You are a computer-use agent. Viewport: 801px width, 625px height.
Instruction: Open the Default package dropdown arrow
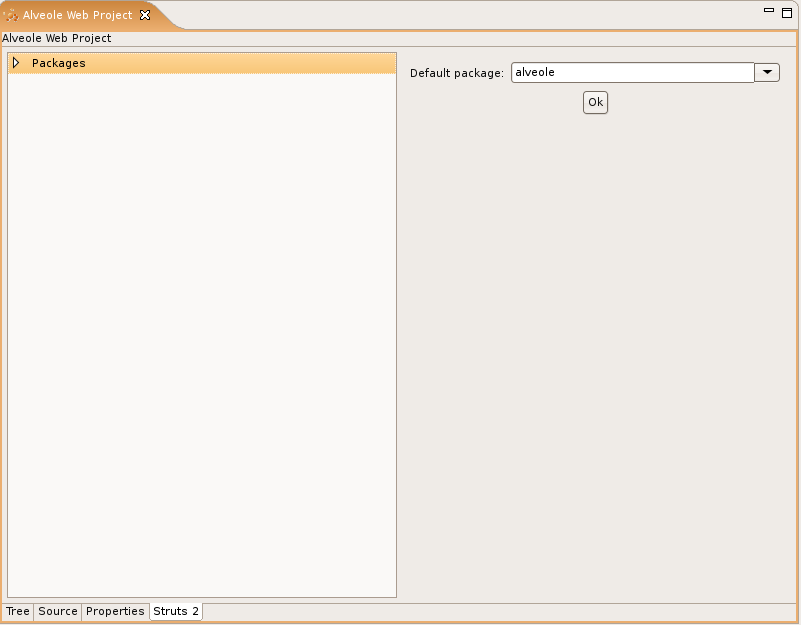pos(767,73)
